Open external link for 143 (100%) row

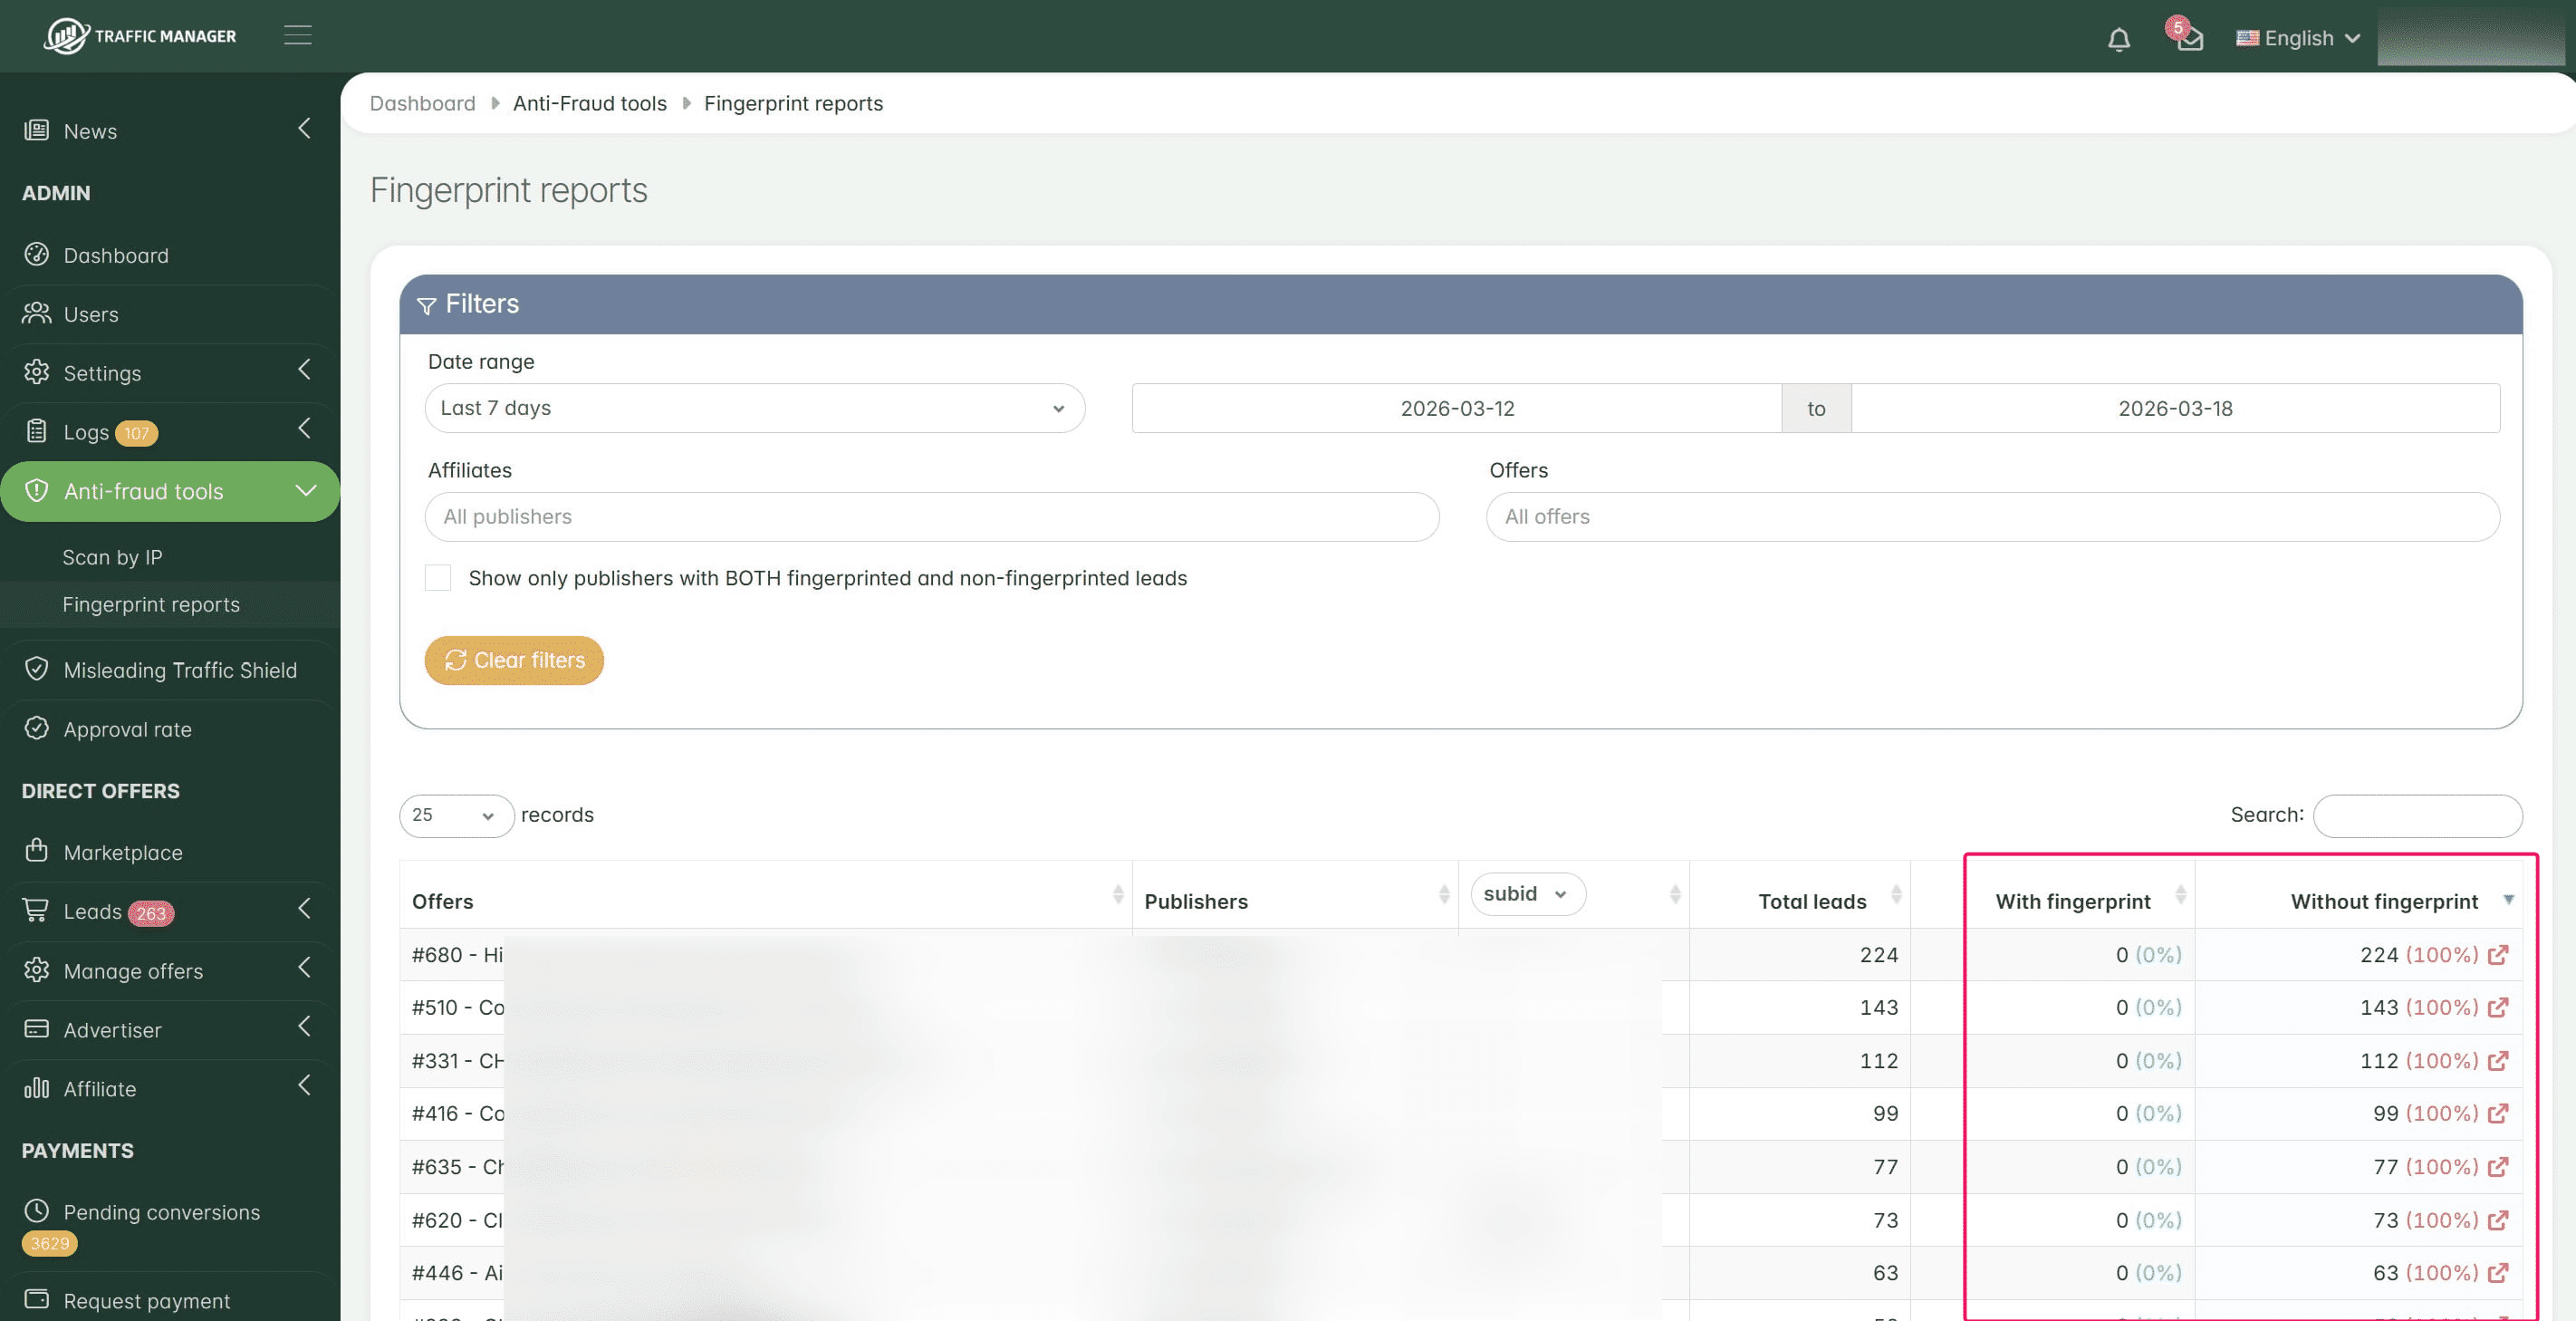tap(2497, 1007)
